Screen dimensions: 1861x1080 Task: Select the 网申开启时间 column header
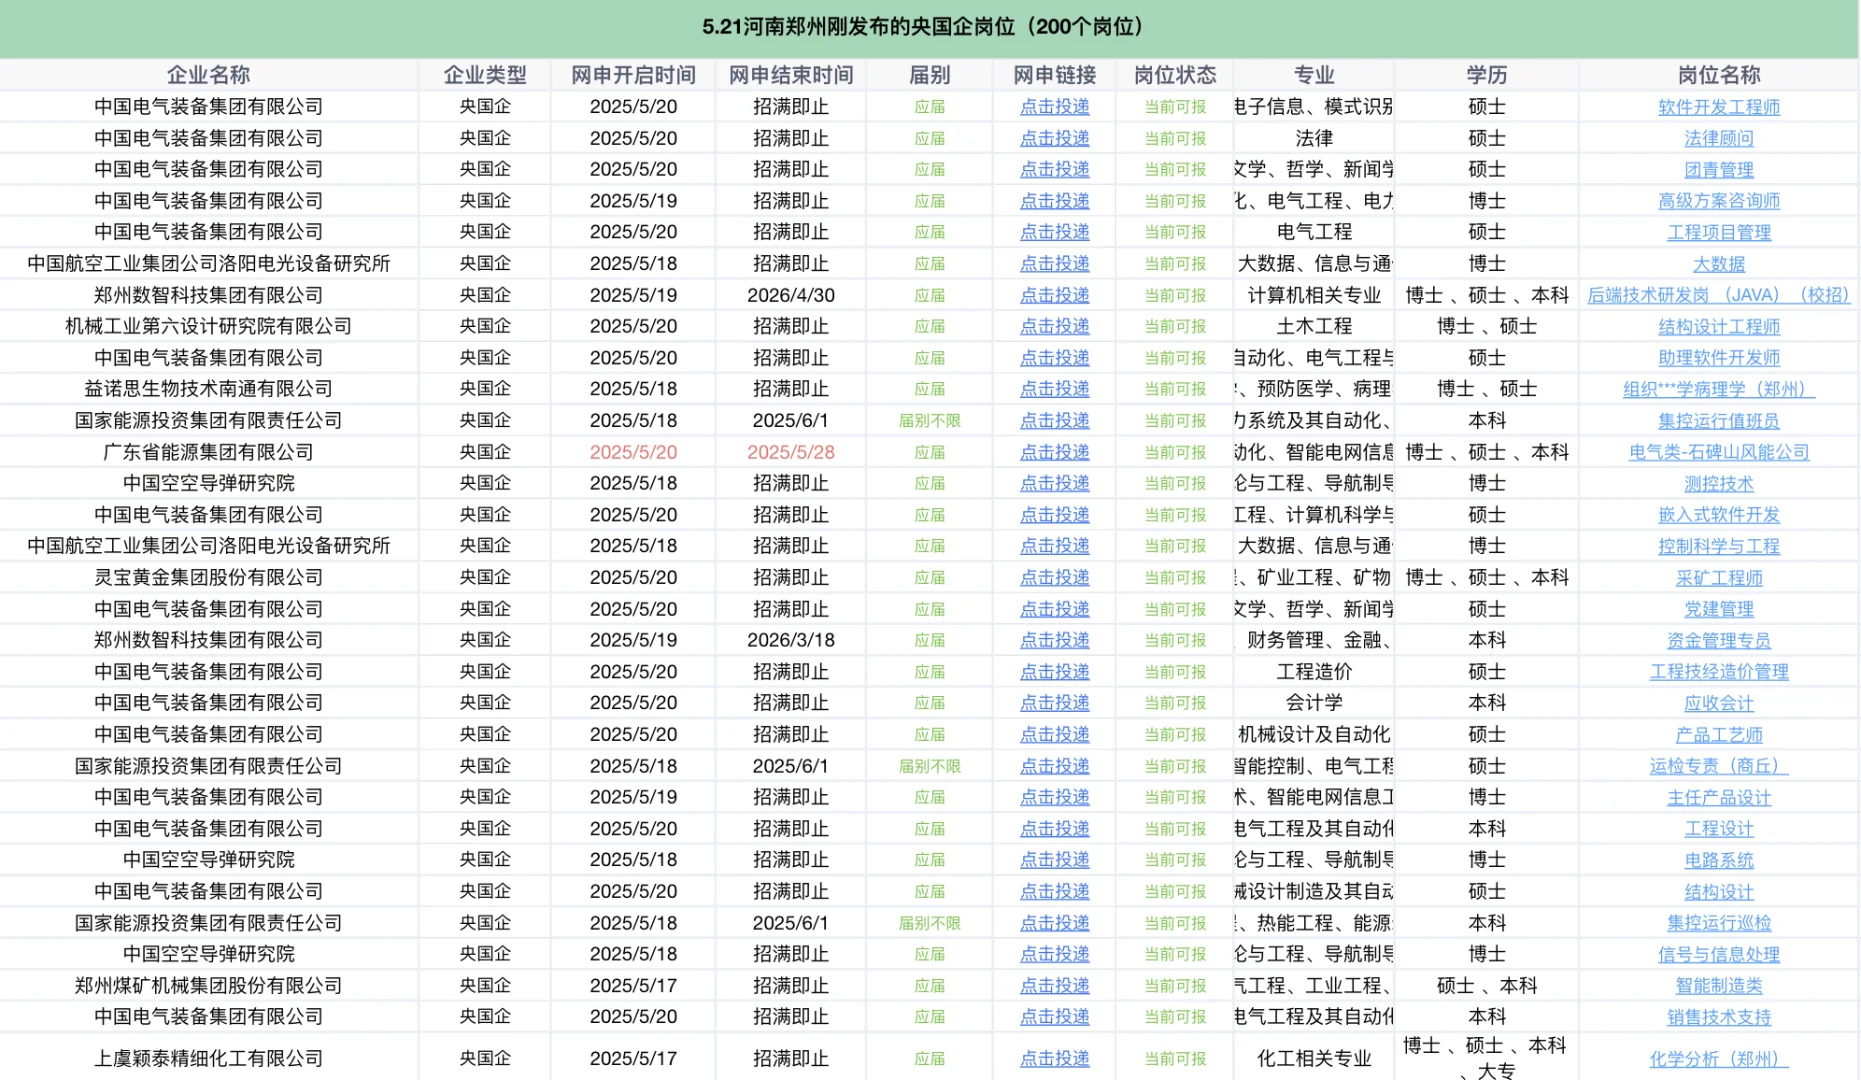click(x=633, y=75)
